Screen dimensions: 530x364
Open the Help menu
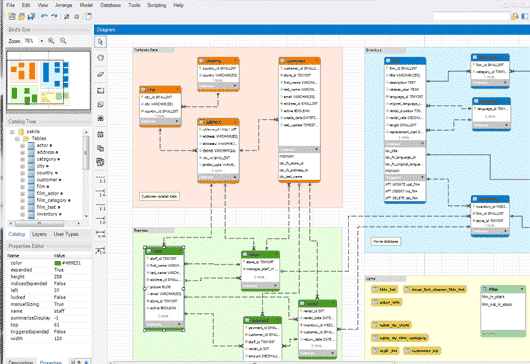(178, 5)
